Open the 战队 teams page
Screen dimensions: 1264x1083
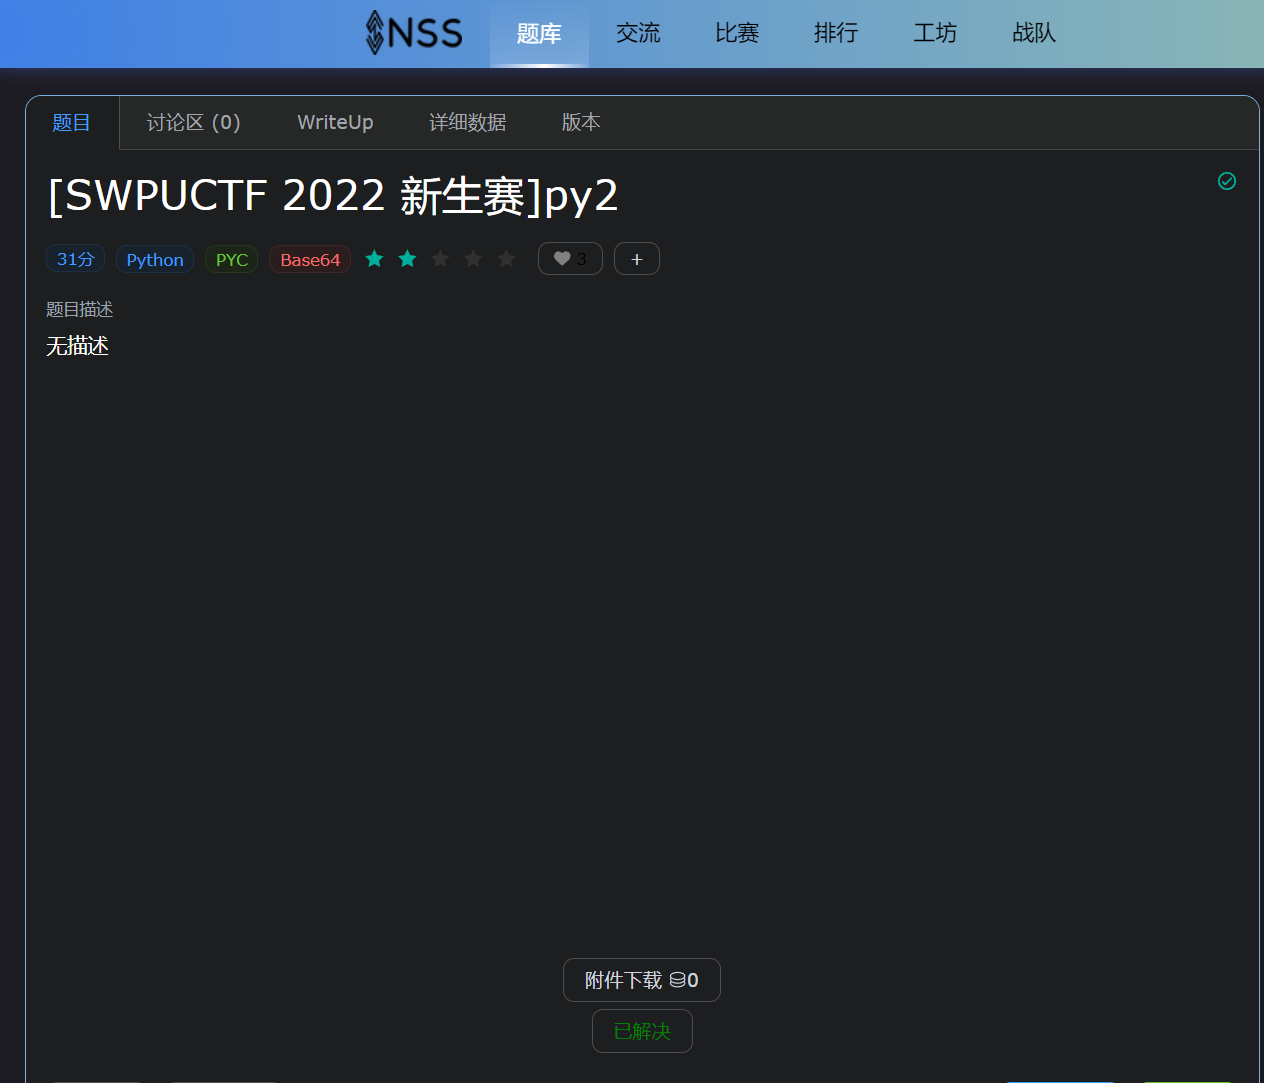click(x=1034, y=33)
